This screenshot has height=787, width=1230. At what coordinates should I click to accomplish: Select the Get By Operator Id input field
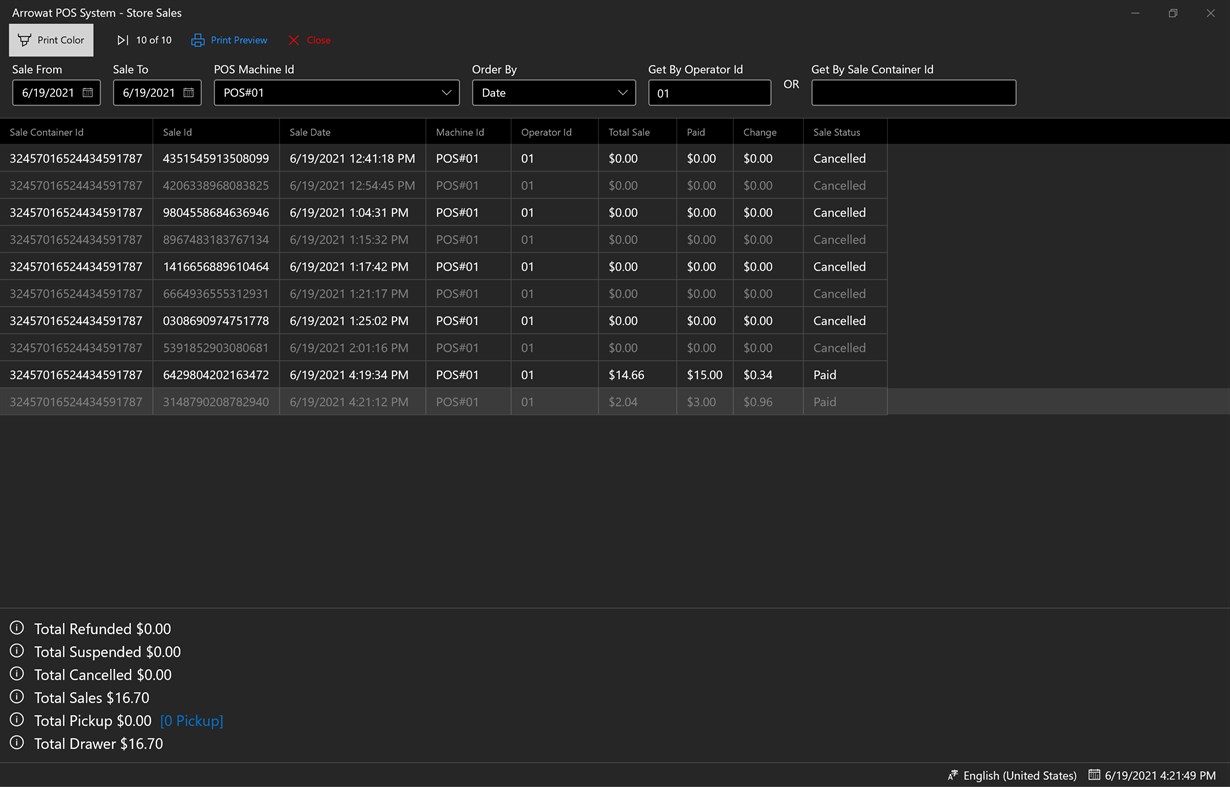pos(709,92)
